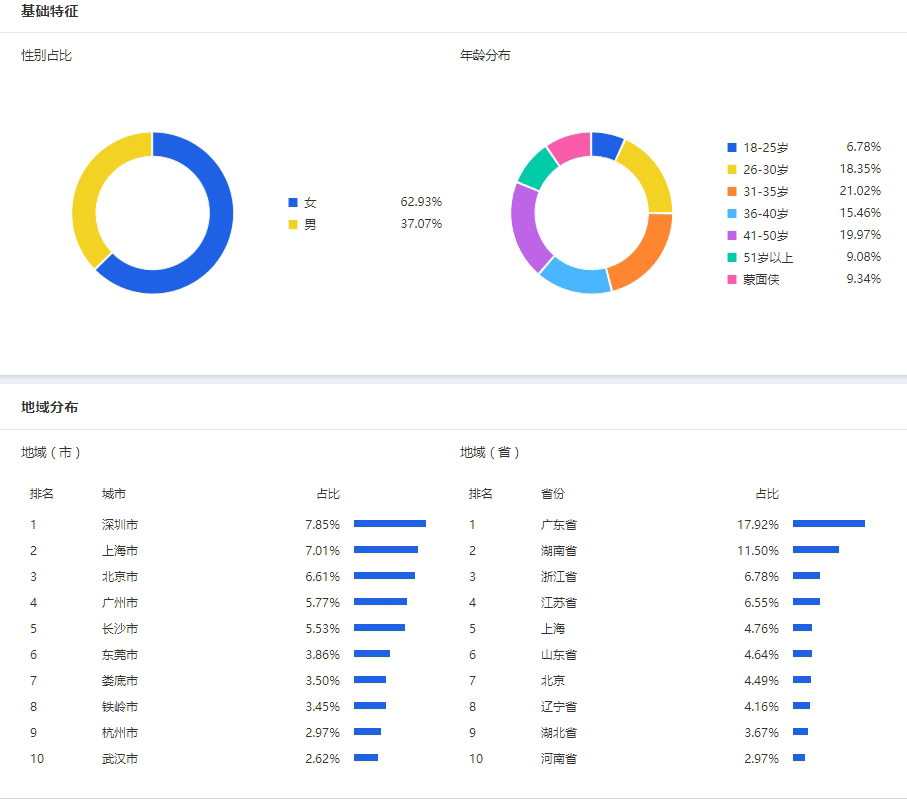Click the purple 41-50岁 legend marker
The width and height of the screenshot is (907, 799).
click(732, 235)
